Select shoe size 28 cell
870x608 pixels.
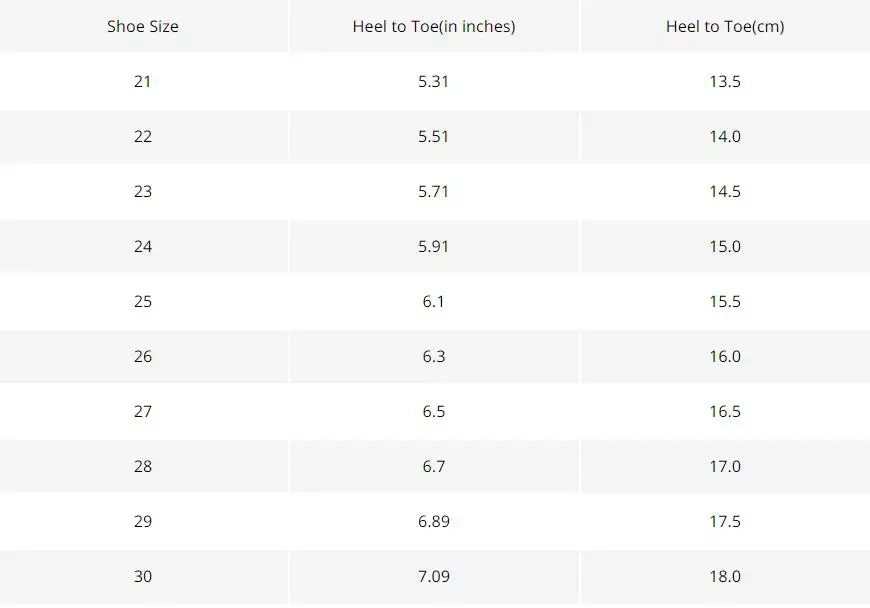[143, 466]
